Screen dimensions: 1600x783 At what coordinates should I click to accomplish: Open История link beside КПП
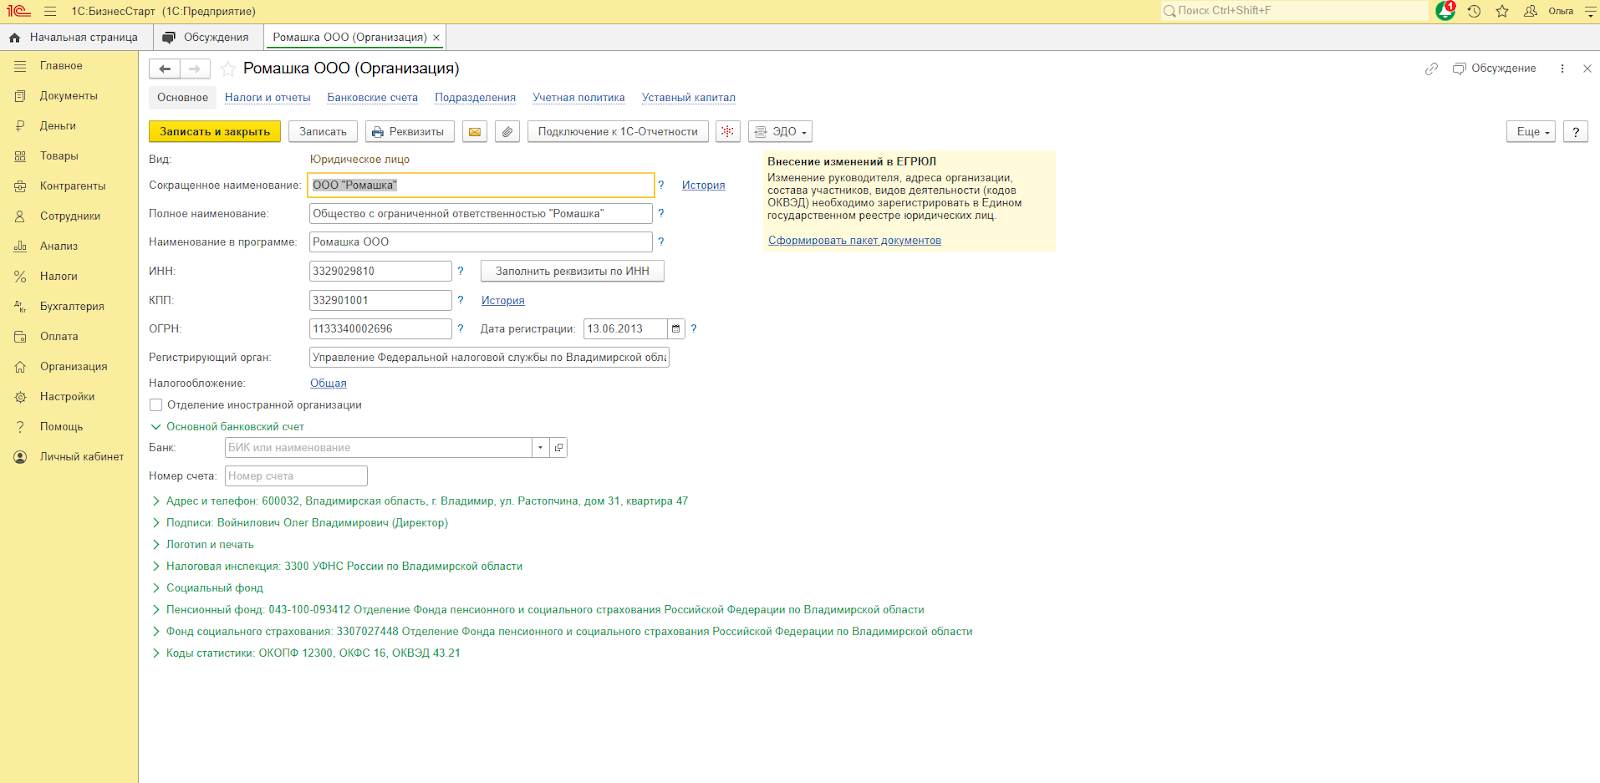(x=503, y=301)
